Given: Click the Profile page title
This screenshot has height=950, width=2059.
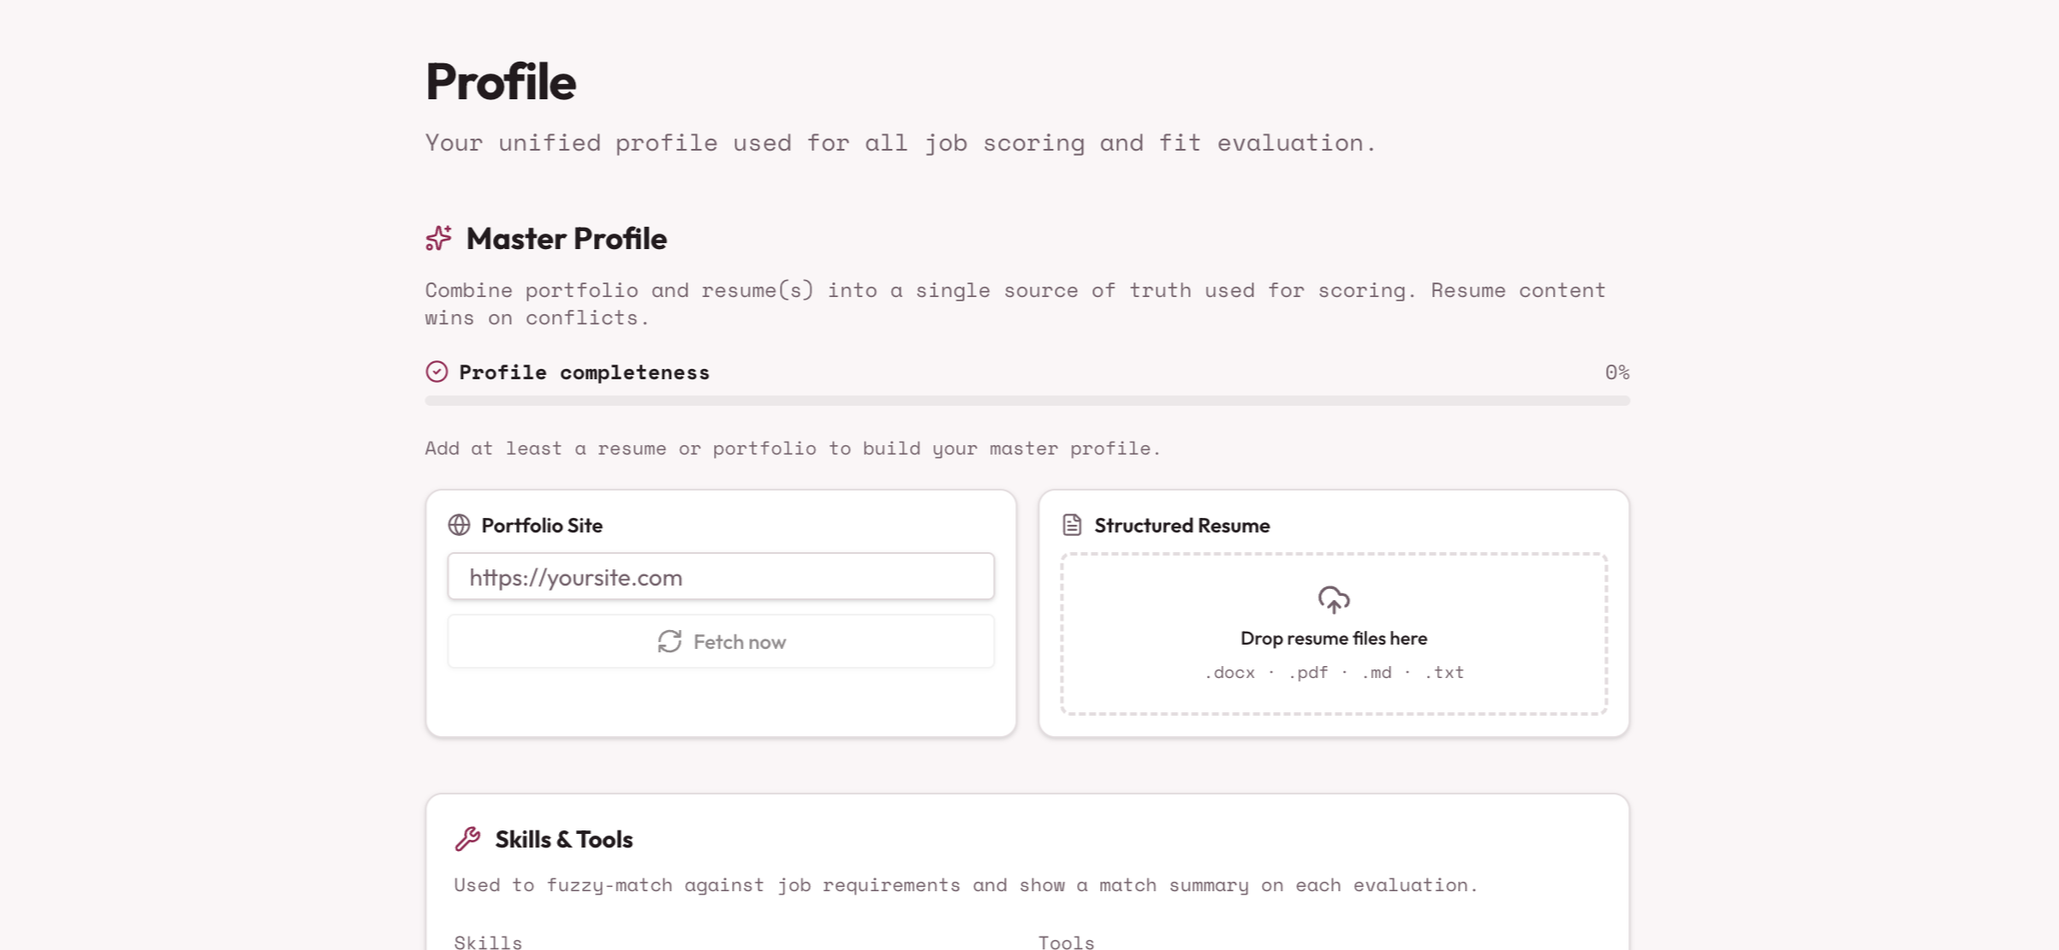Looking at the screenshot, I should 501,82.
